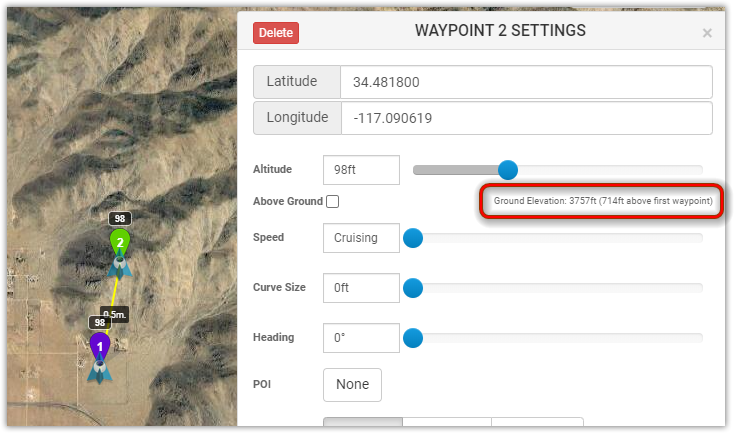734x433 pixels.
Task: Click the Curve Size slider handle
Action: point(413,288)
